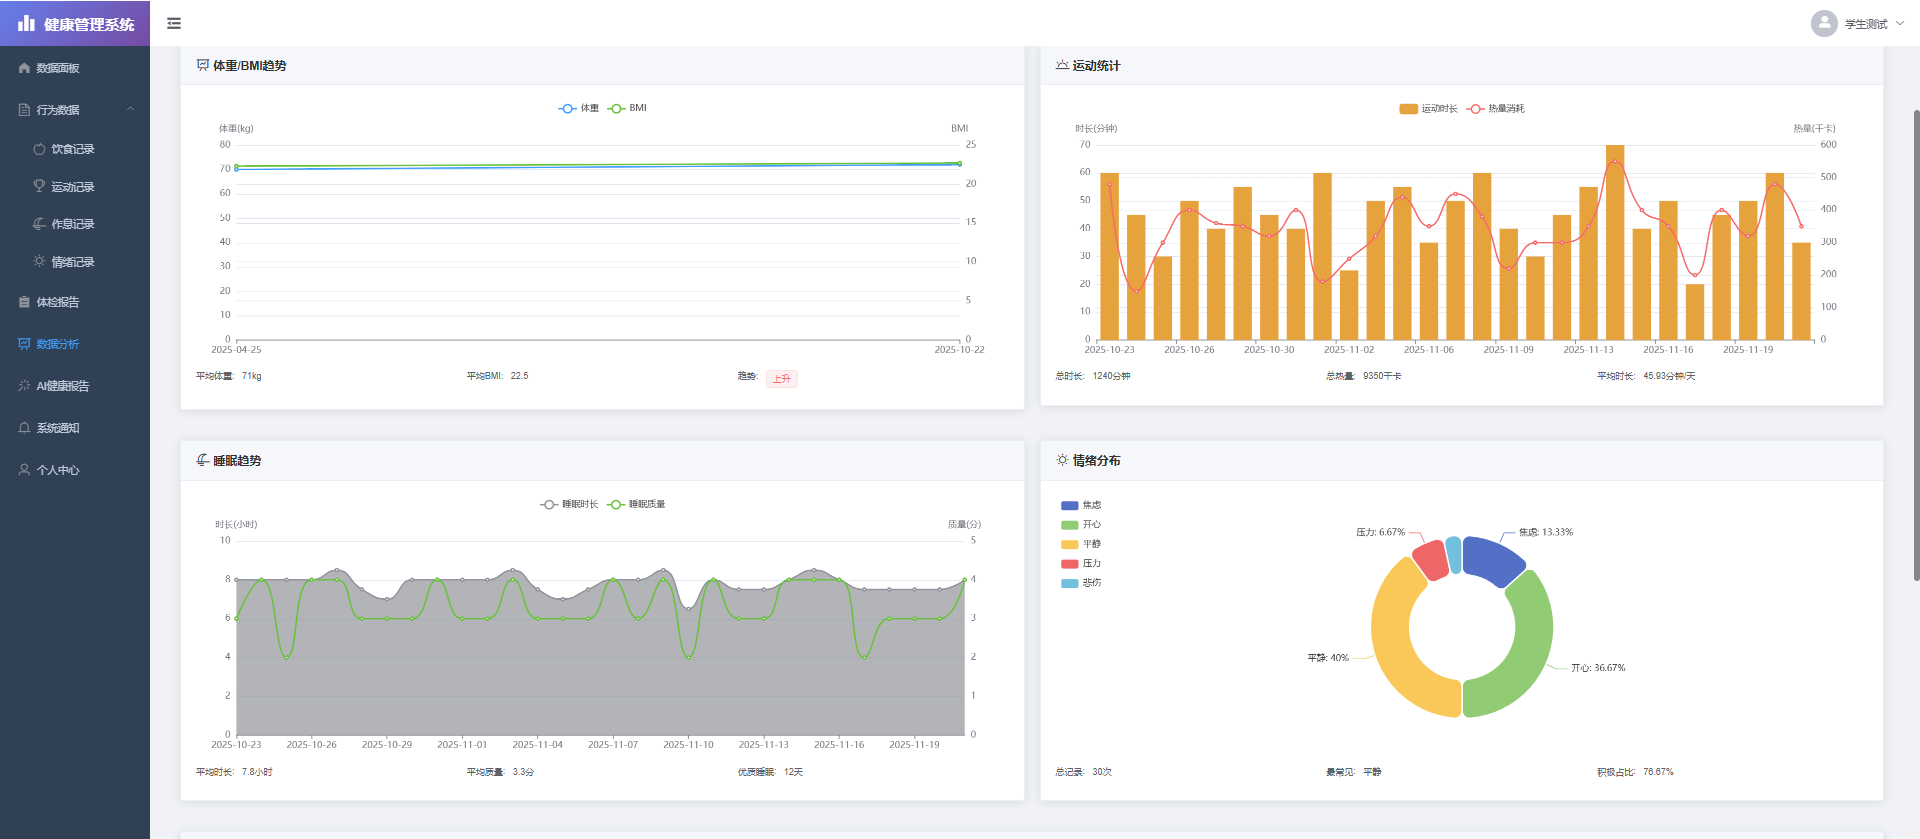Click the 积极占比: 76.67% statistic
The image size is (1920, 839).
click(1635, 772)
